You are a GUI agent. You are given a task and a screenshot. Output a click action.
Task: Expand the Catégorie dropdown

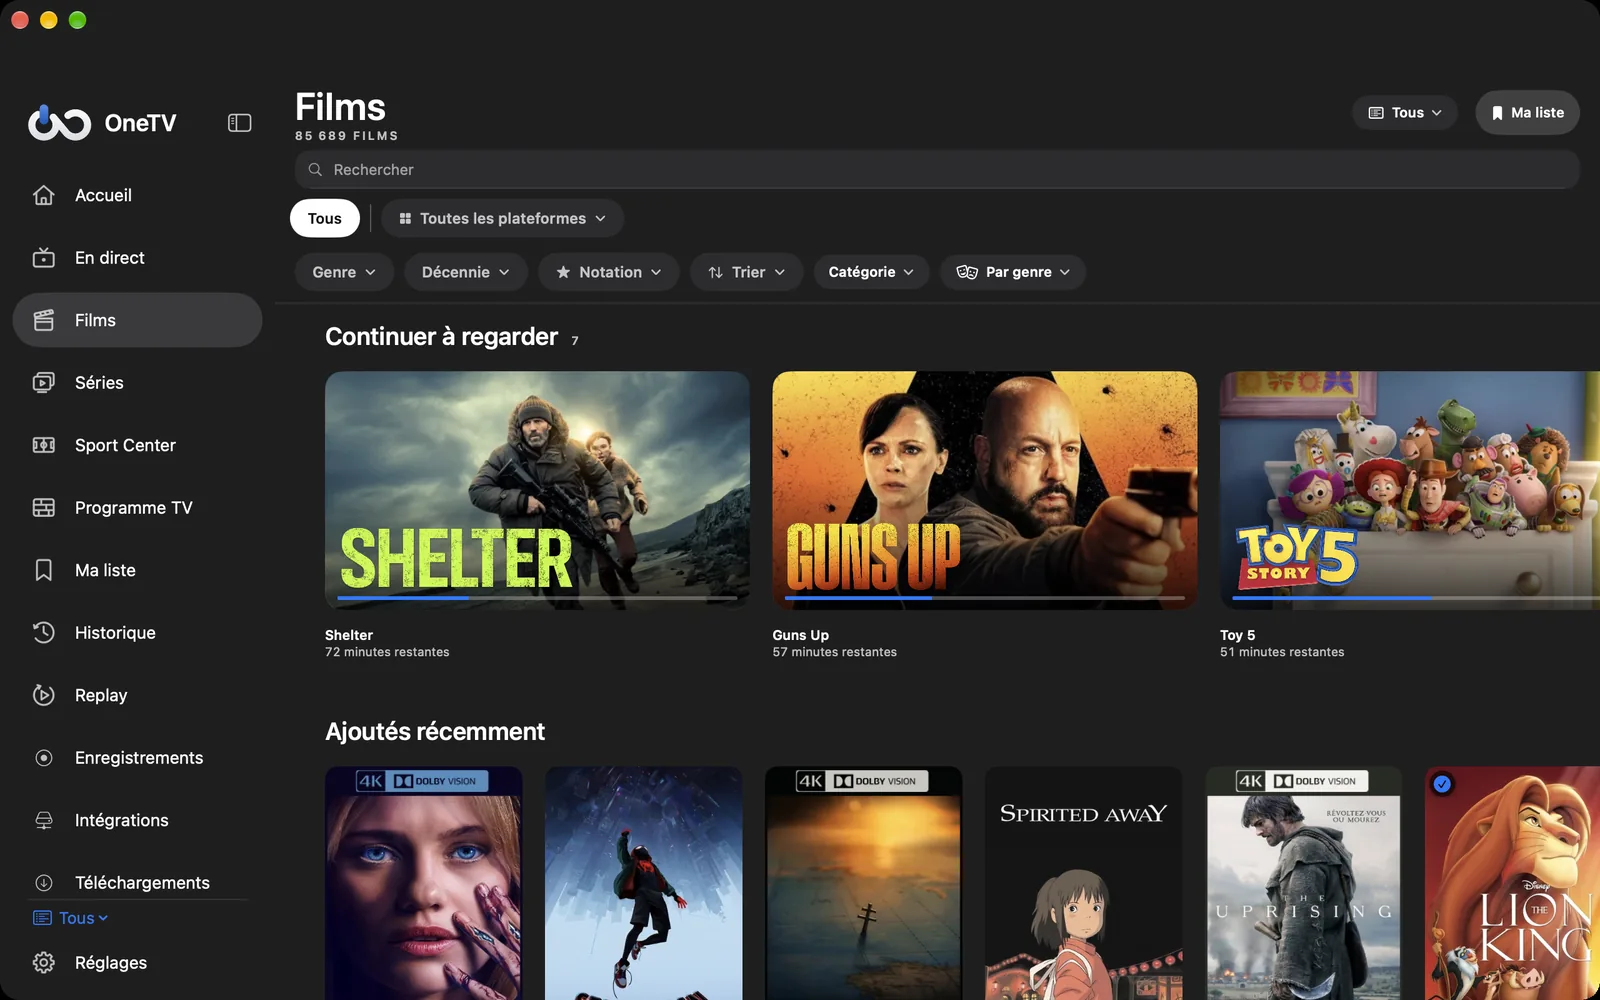871,272
